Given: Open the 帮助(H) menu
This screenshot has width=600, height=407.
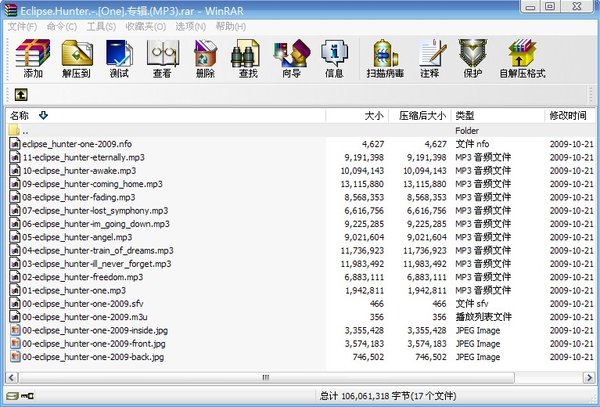Looking at the screenshot, I should 231,26.
